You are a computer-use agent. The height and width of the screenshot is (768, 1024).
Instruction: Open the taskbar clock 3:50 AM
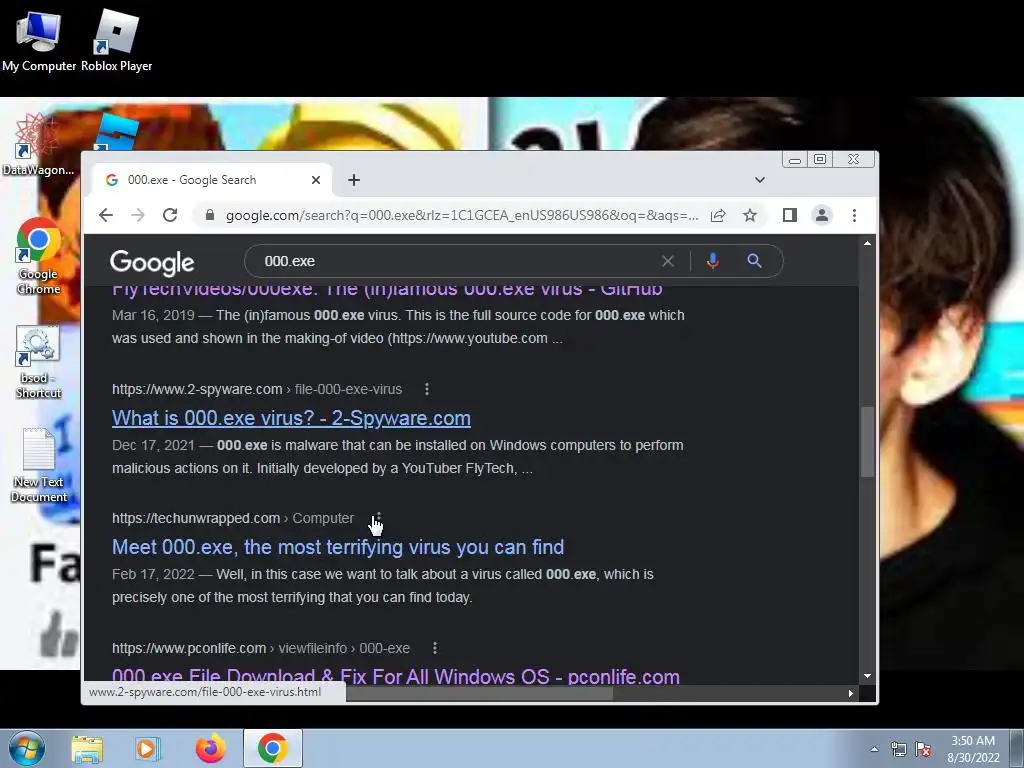(x=973, y=749)
